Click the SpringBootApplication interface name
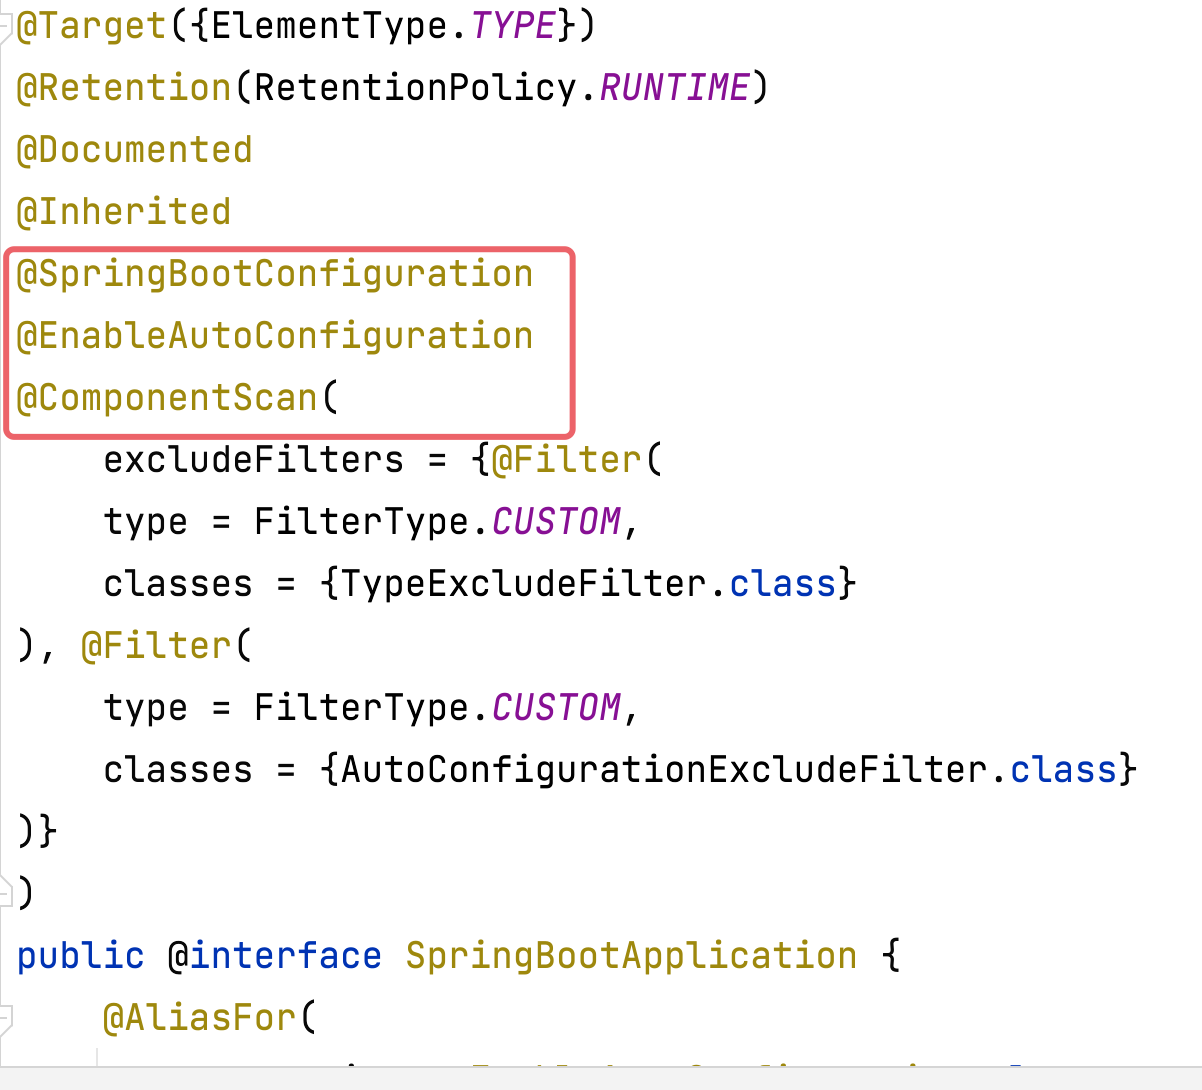This screenshot has width=1202, height=1090. click(x=631, y=956)
